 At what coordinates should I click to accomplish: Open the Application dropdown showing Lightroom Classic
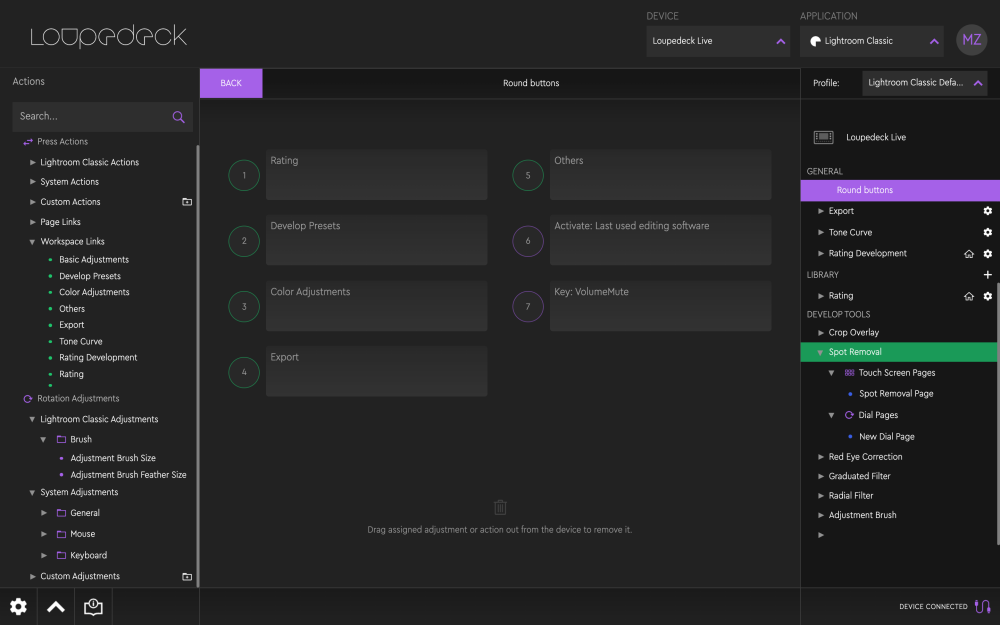pyautogui.click(x=872, y=41)
